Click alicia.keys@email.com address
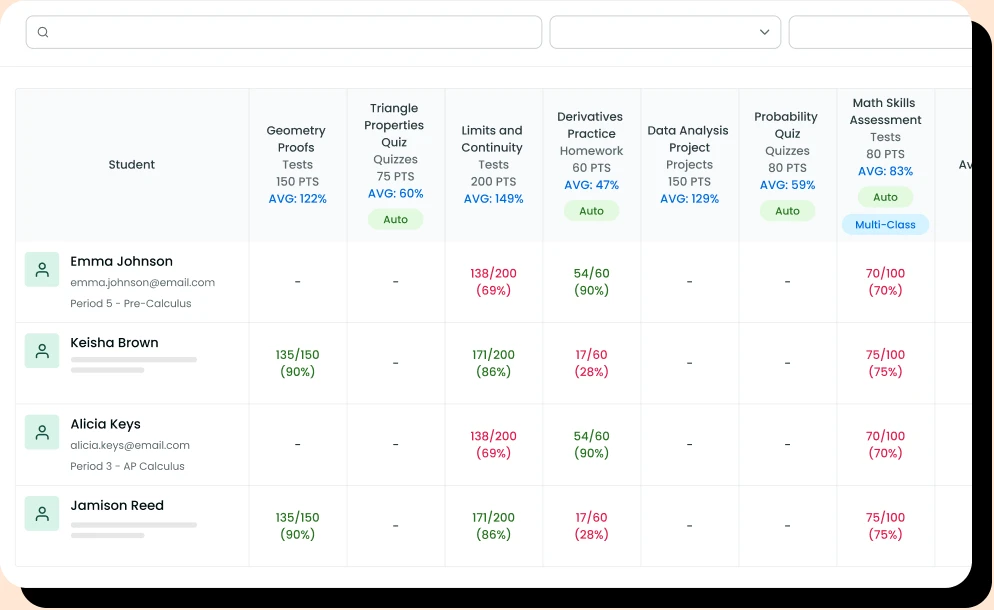 click(129, 446)
